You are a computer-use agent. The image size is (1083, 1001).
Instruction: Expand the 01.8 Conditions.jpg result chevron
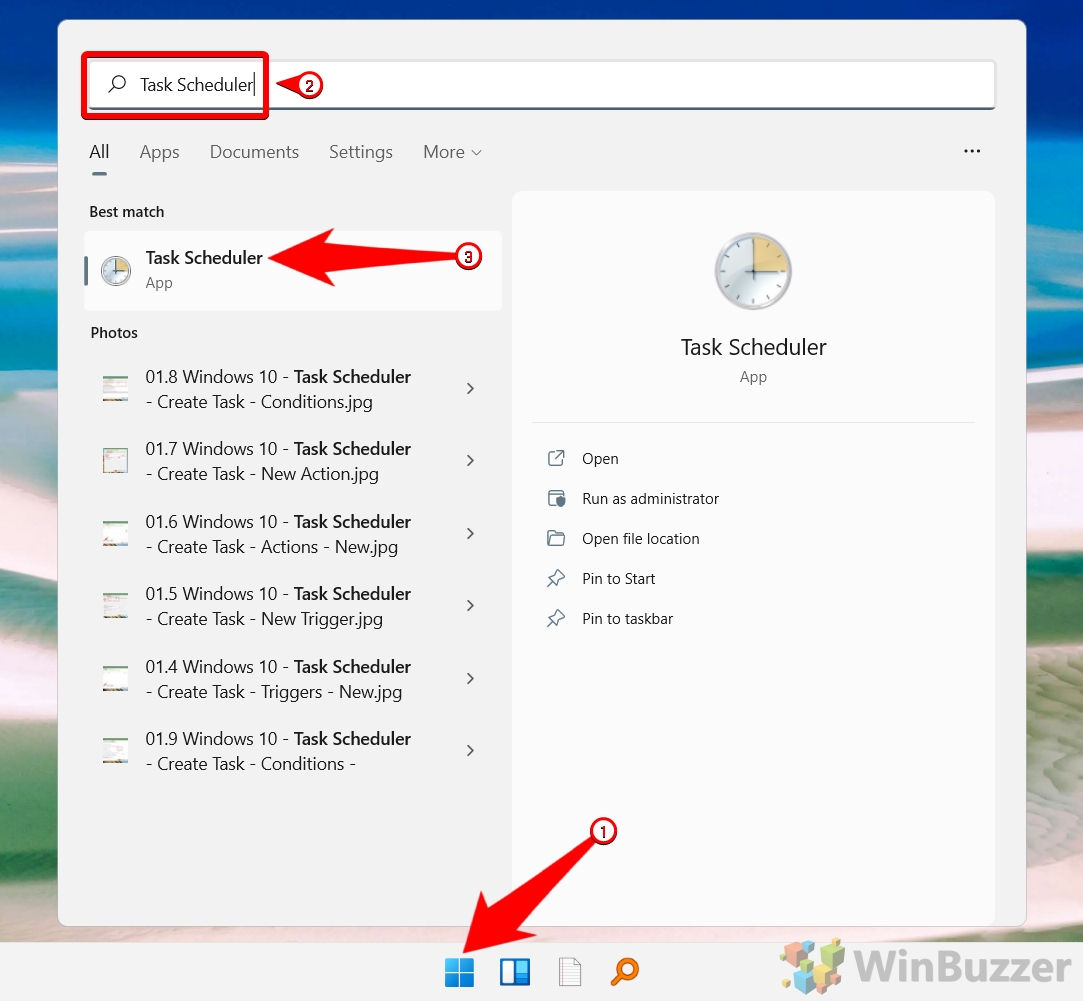pos(470,388)
